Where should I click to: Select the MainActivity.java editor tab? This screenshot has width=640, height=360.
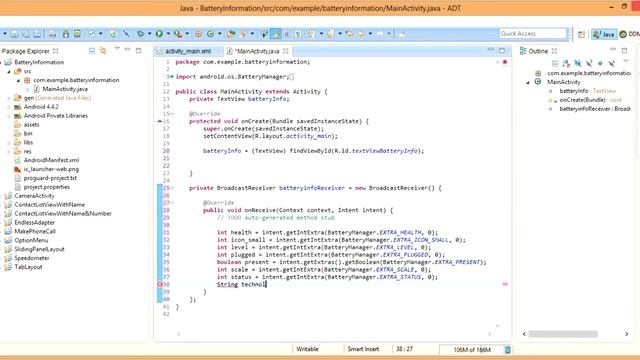[x=257, y=51]
